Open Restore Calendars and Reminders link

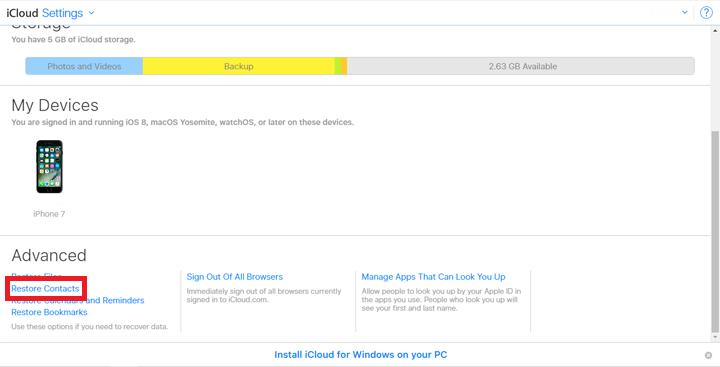coord(78,300)
